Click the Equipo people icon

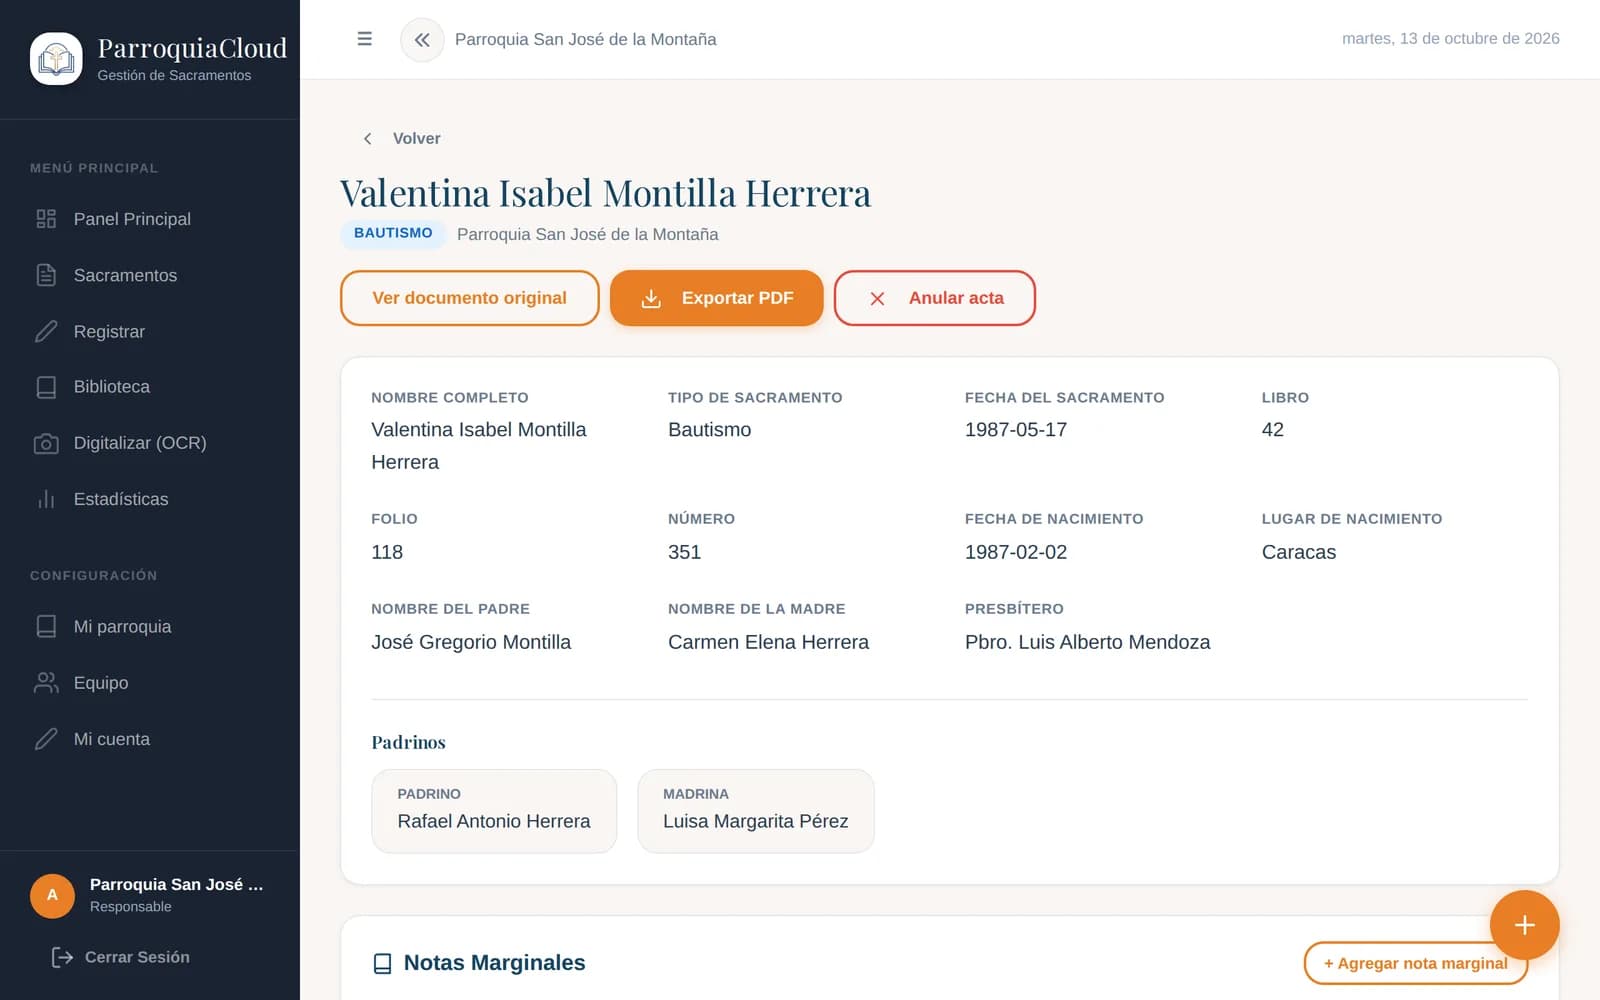pyautogui.click(x=46, y=683)
